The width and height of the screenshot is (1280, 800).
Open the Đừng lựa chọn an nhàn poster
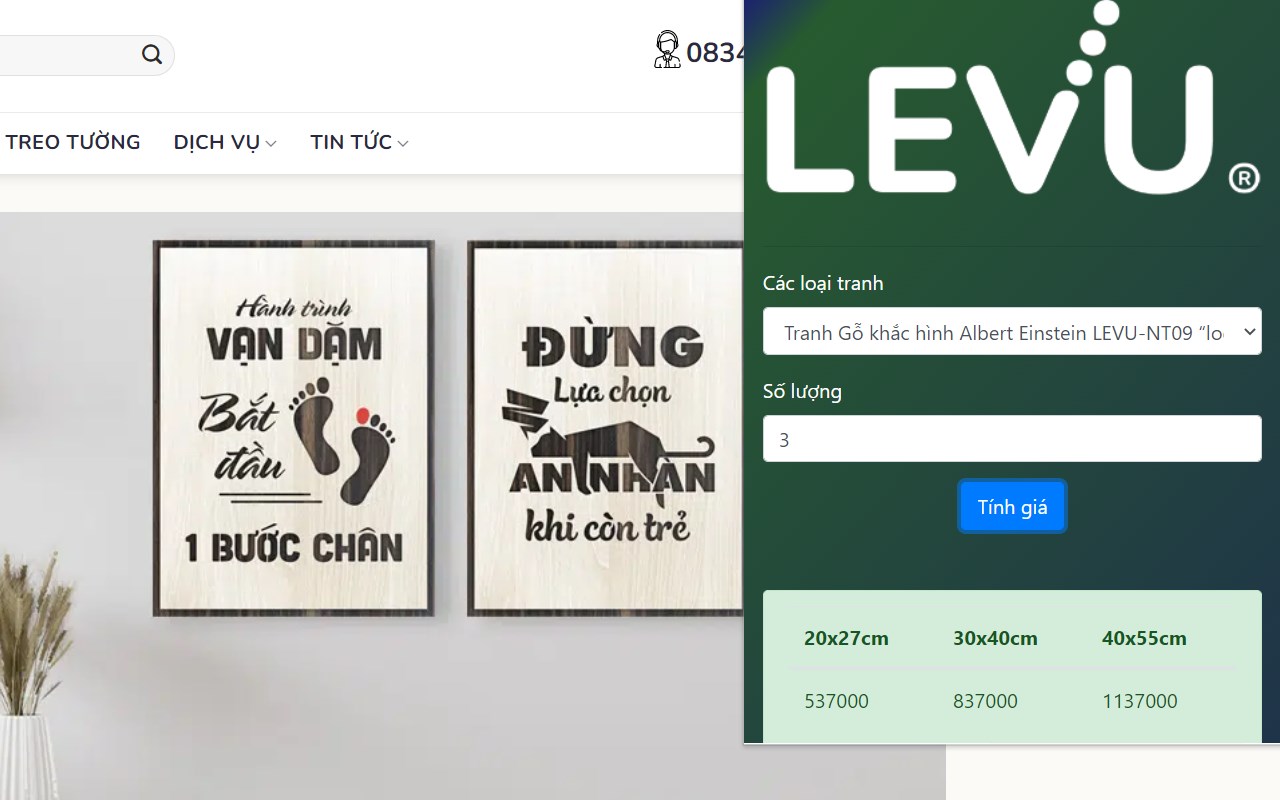point(606,428)
